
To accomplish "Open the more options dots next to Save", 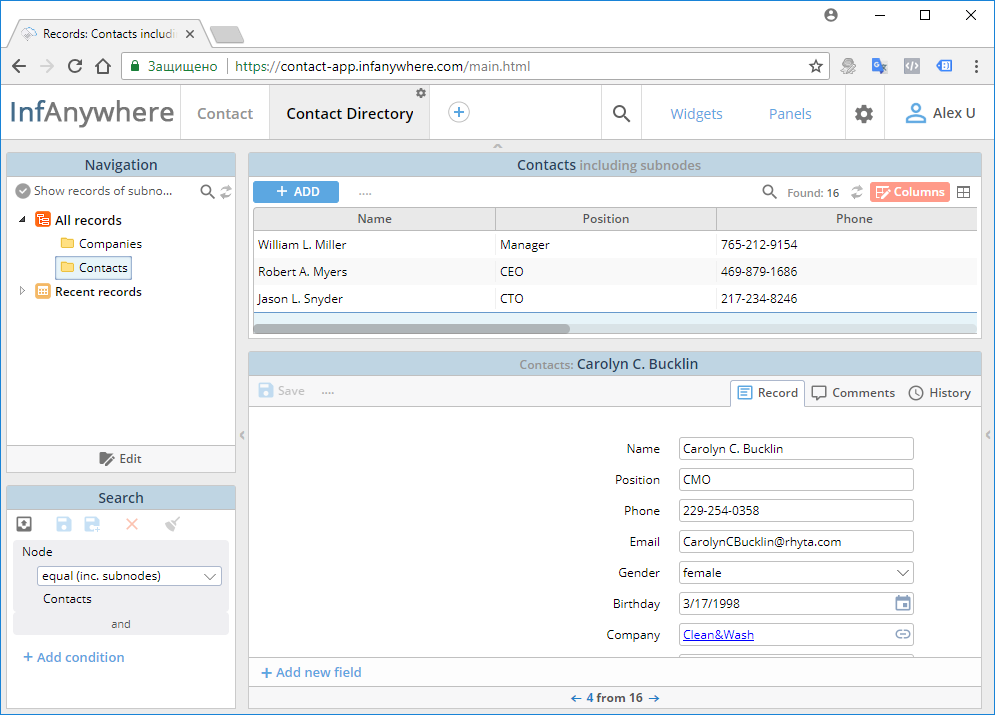I will (x=327, y=392).
